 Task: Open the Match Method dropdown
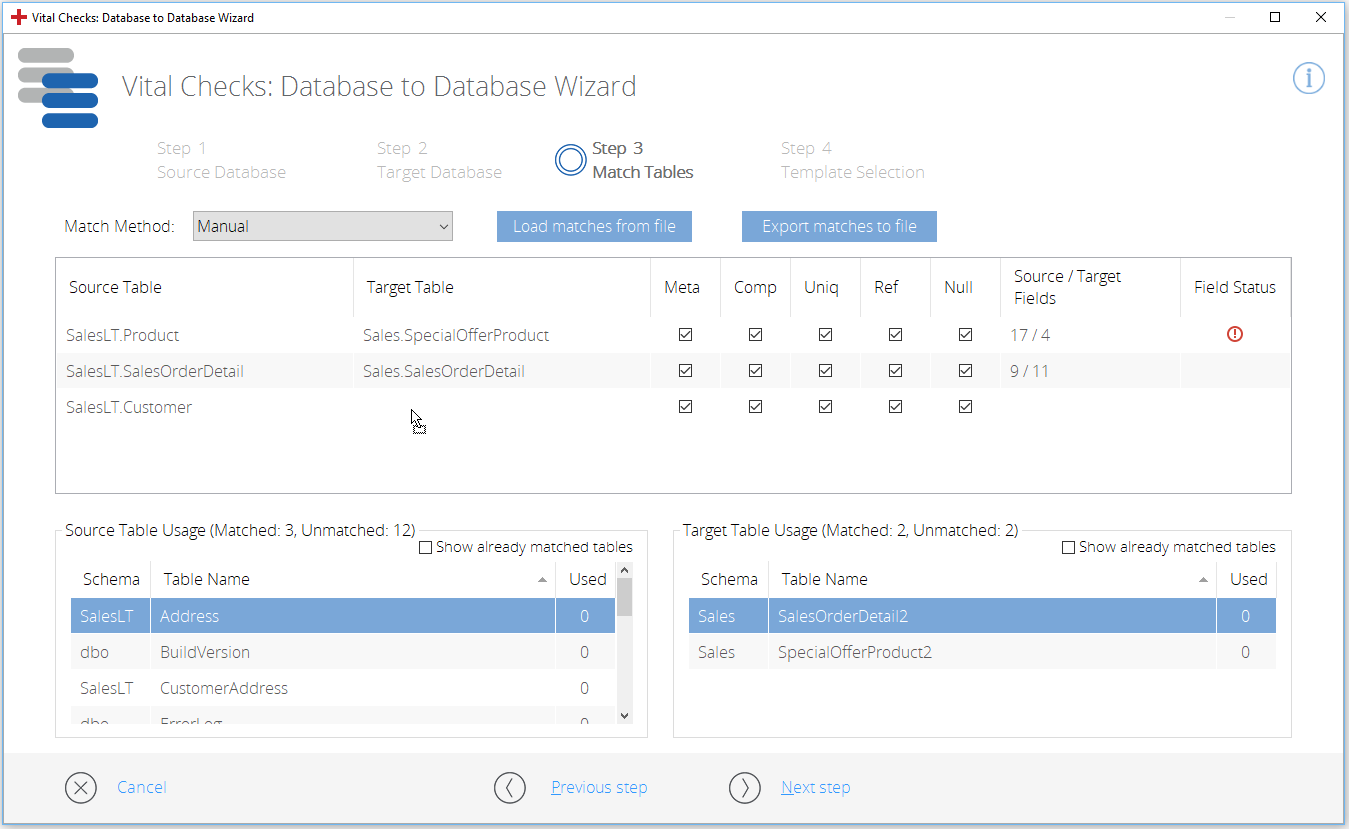pyautogui.click(x=323, y=226)
